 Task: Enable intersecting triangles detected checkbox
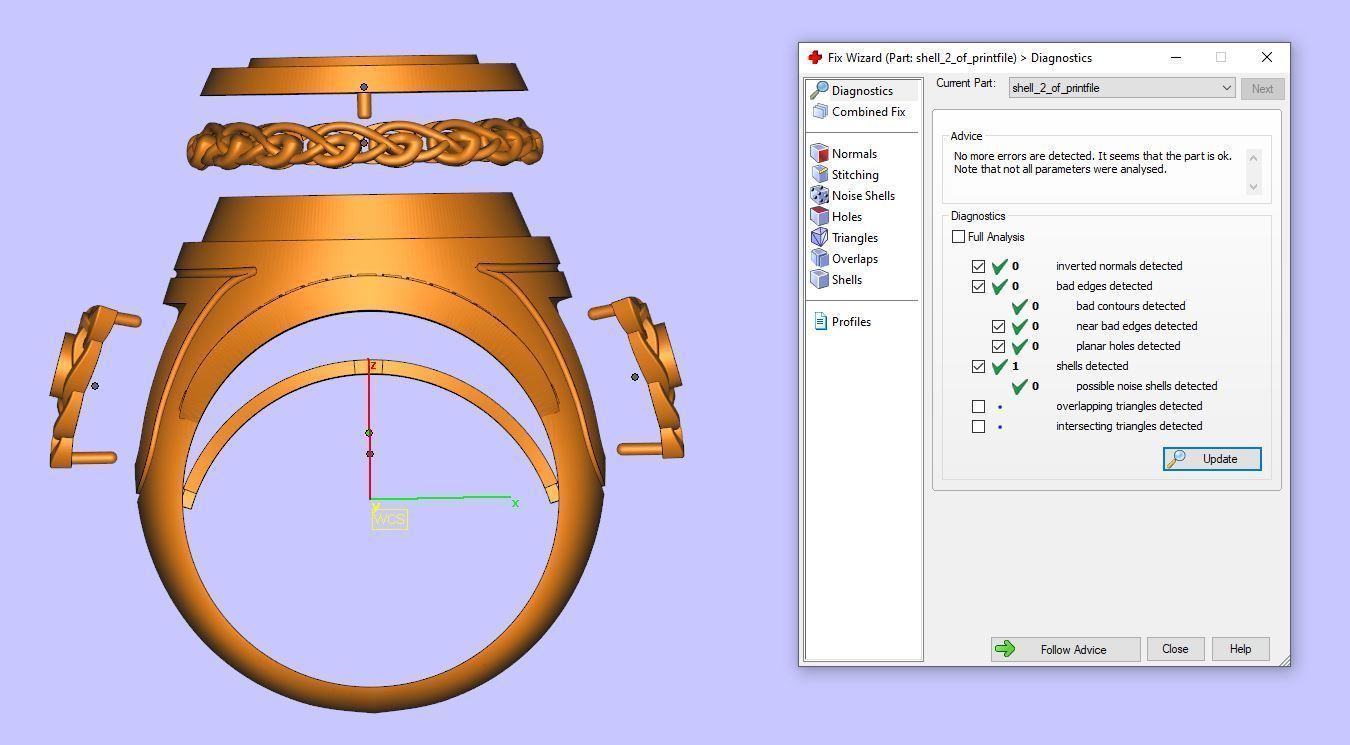(x=978, y=426)
